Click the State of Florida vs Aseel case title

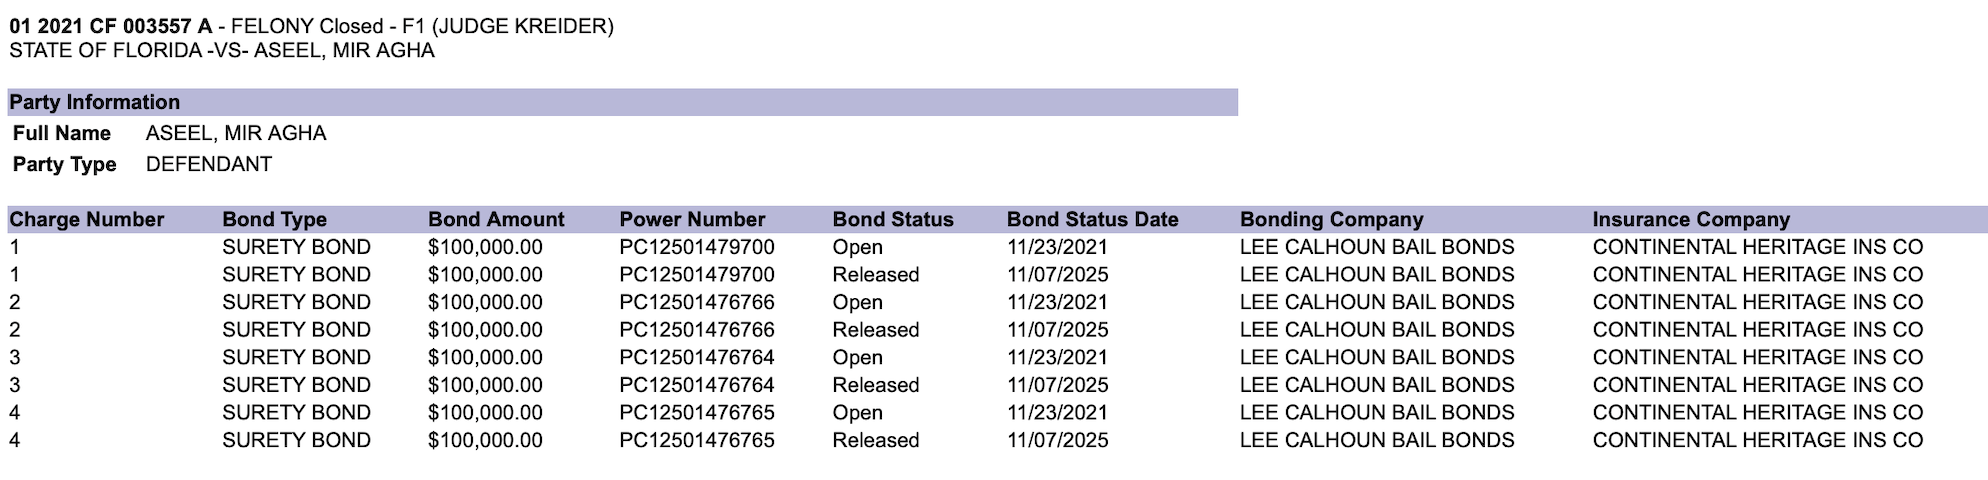[x=222, y=51]
